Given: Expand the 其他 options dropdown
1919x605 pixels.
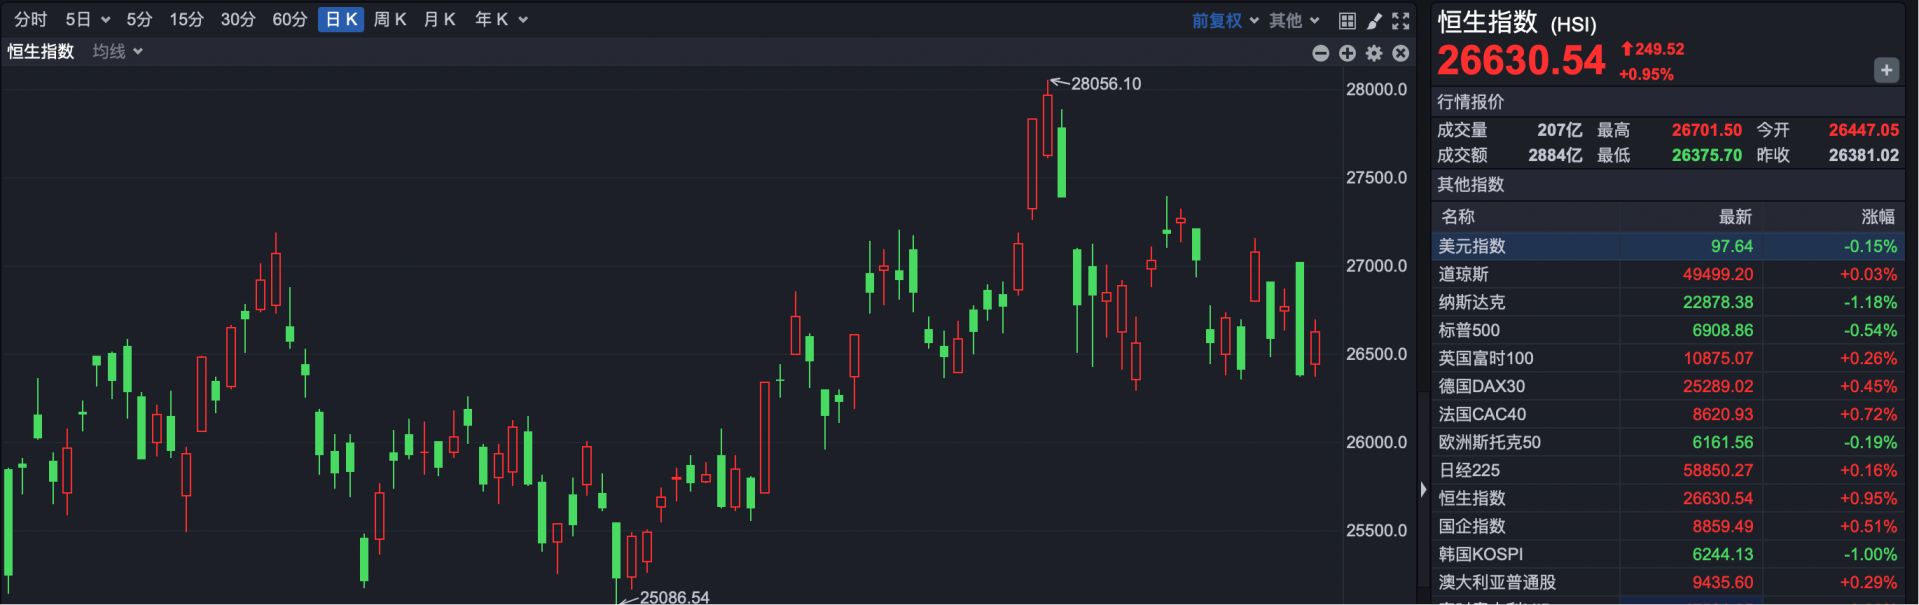Looking at the screenshot, I should click(1294, 20).
